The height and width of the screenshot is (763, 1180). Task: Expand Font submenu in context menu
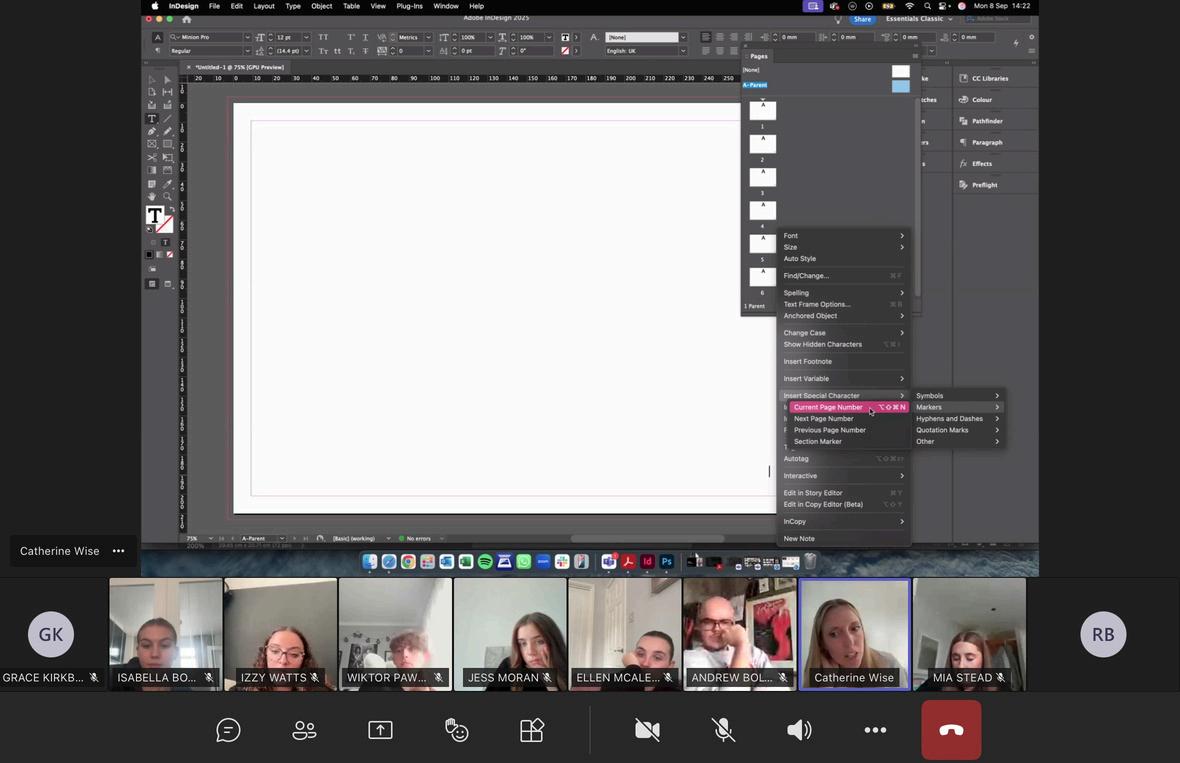843,236
